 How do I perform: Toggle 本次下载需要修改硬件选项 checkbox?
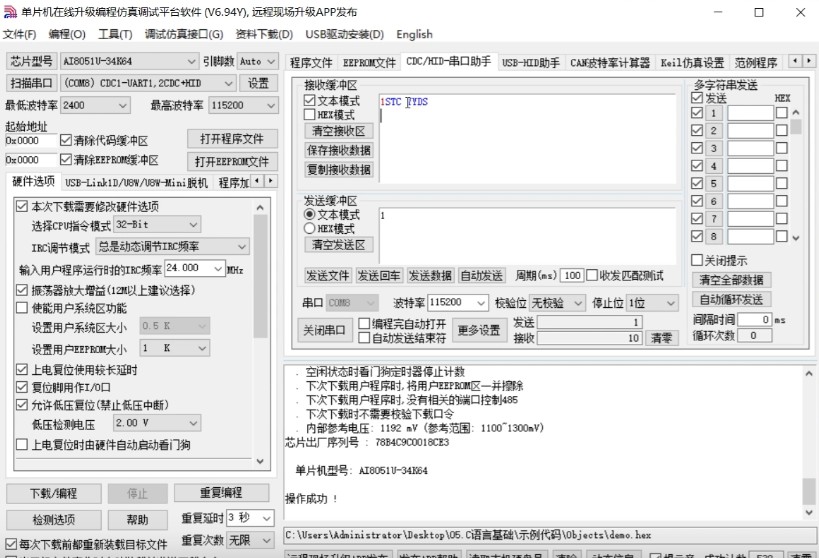(22, 206)
